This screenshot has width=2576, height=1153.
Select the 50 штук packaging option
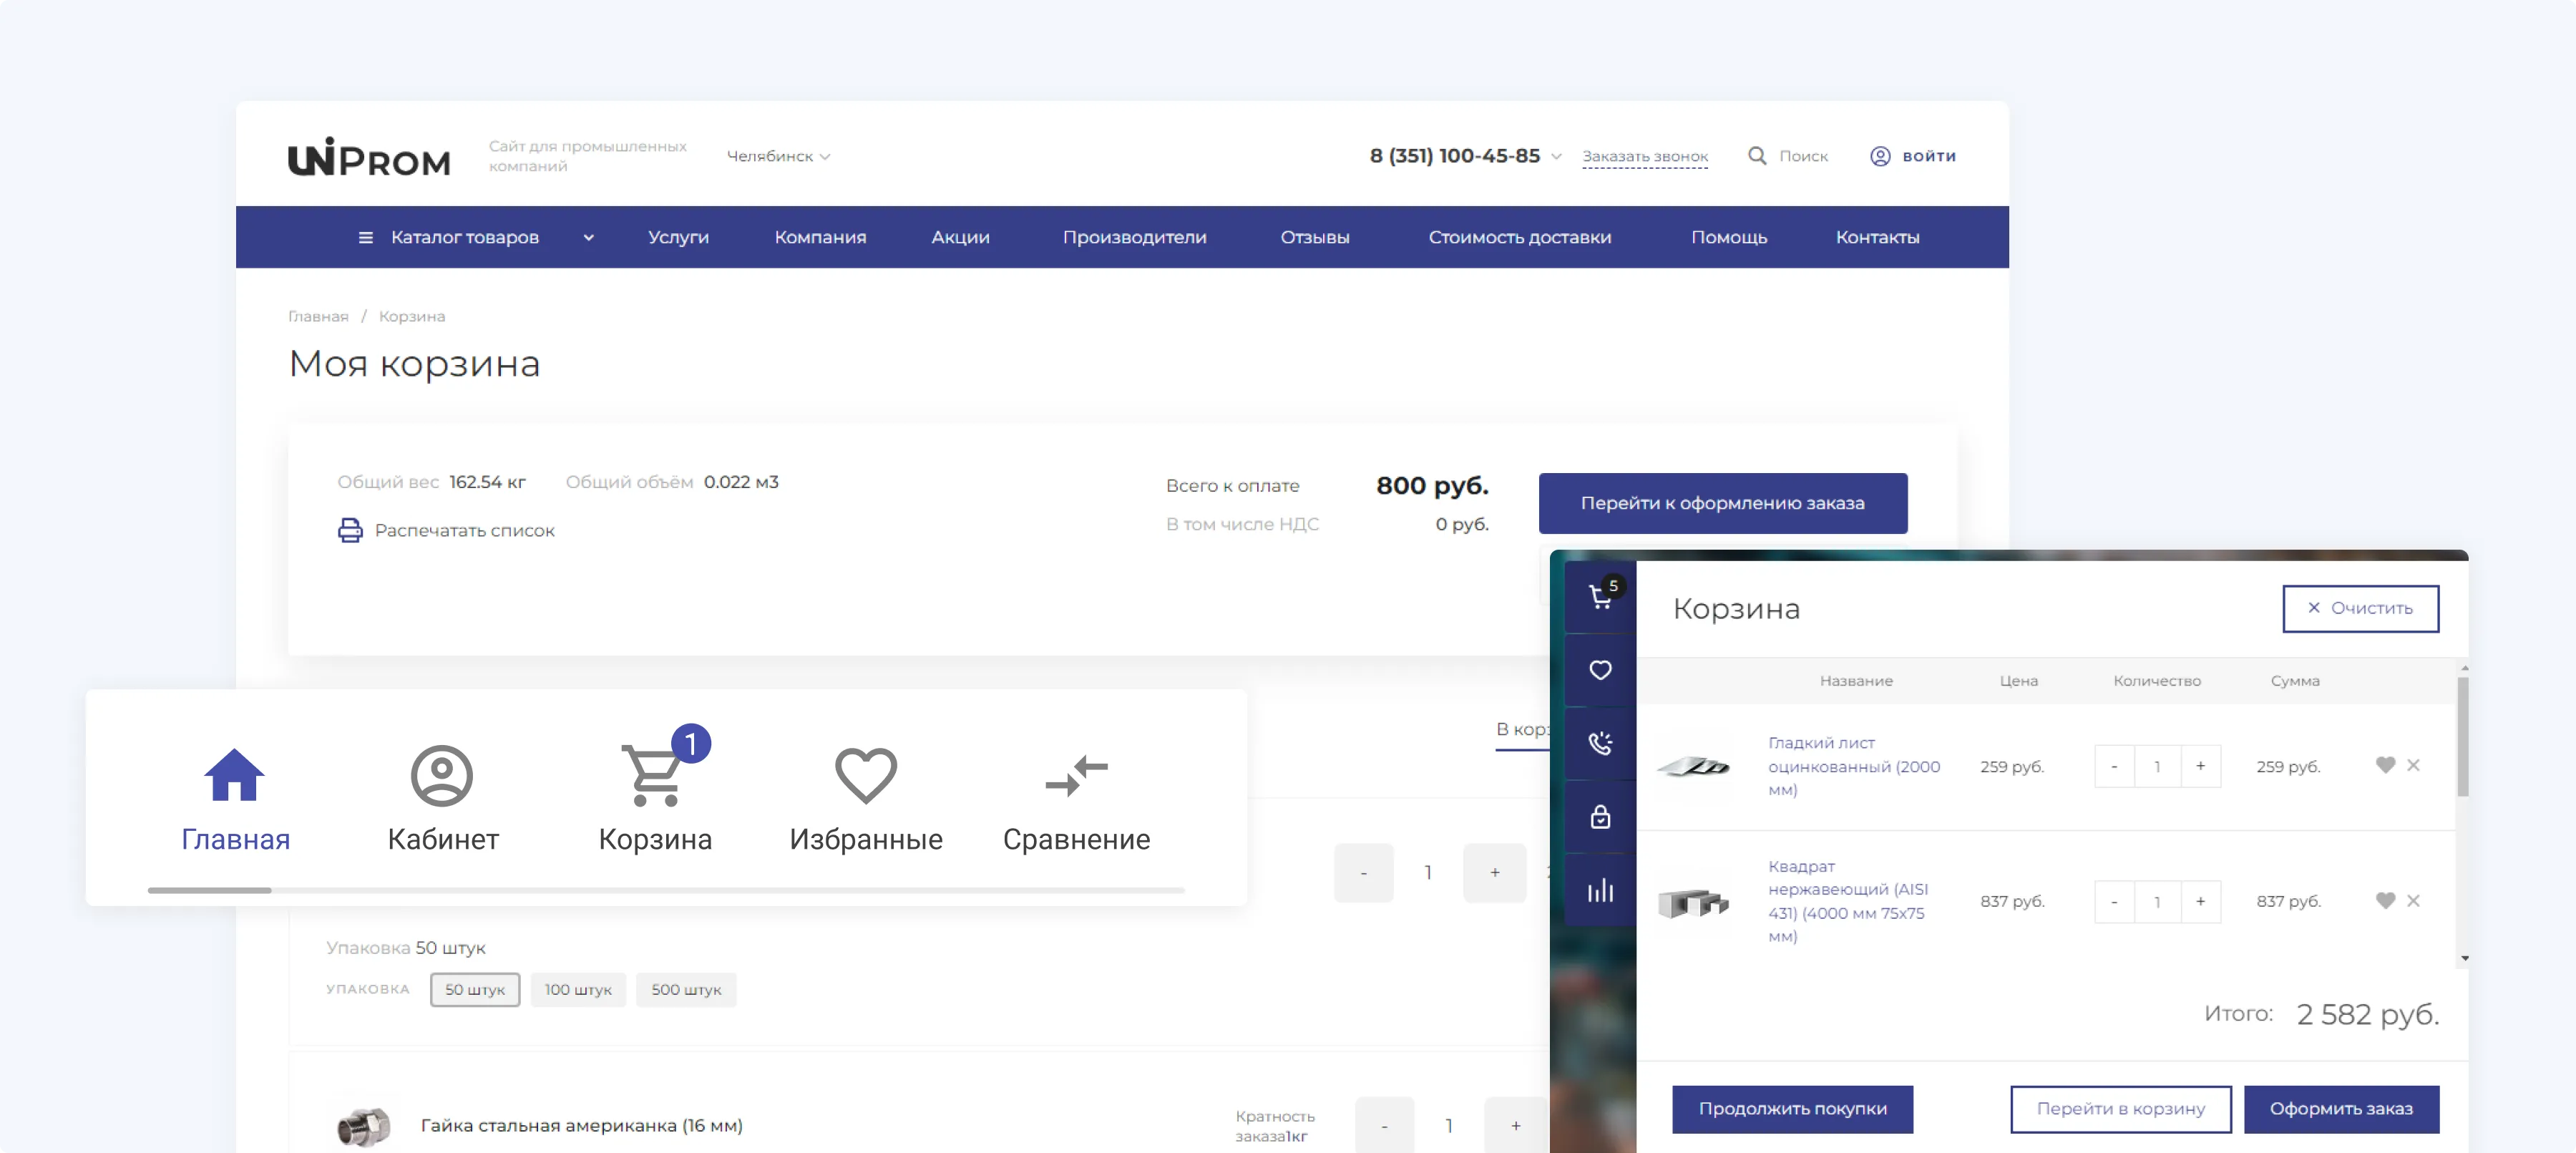click(475, 989)
